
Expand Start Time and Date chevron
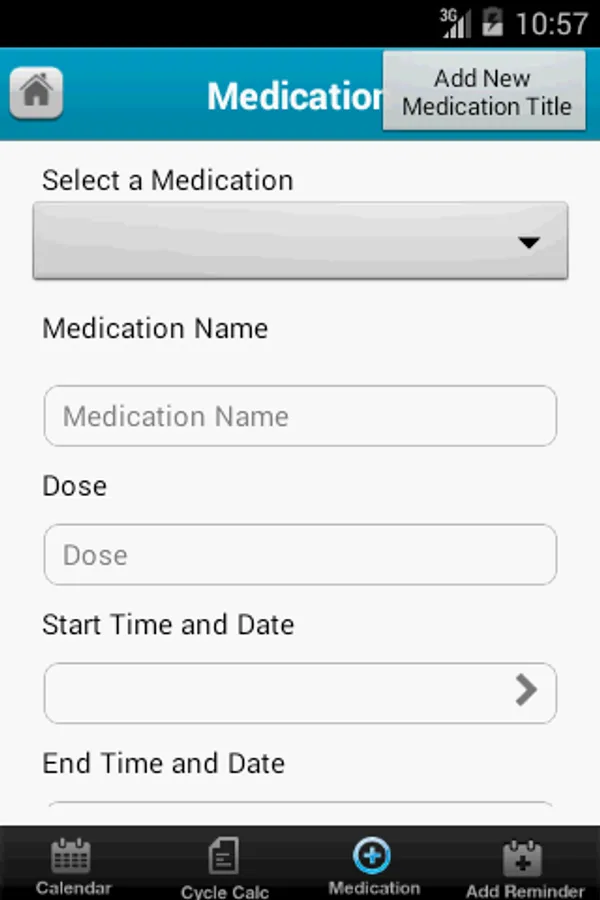click(x=526, y=690)
